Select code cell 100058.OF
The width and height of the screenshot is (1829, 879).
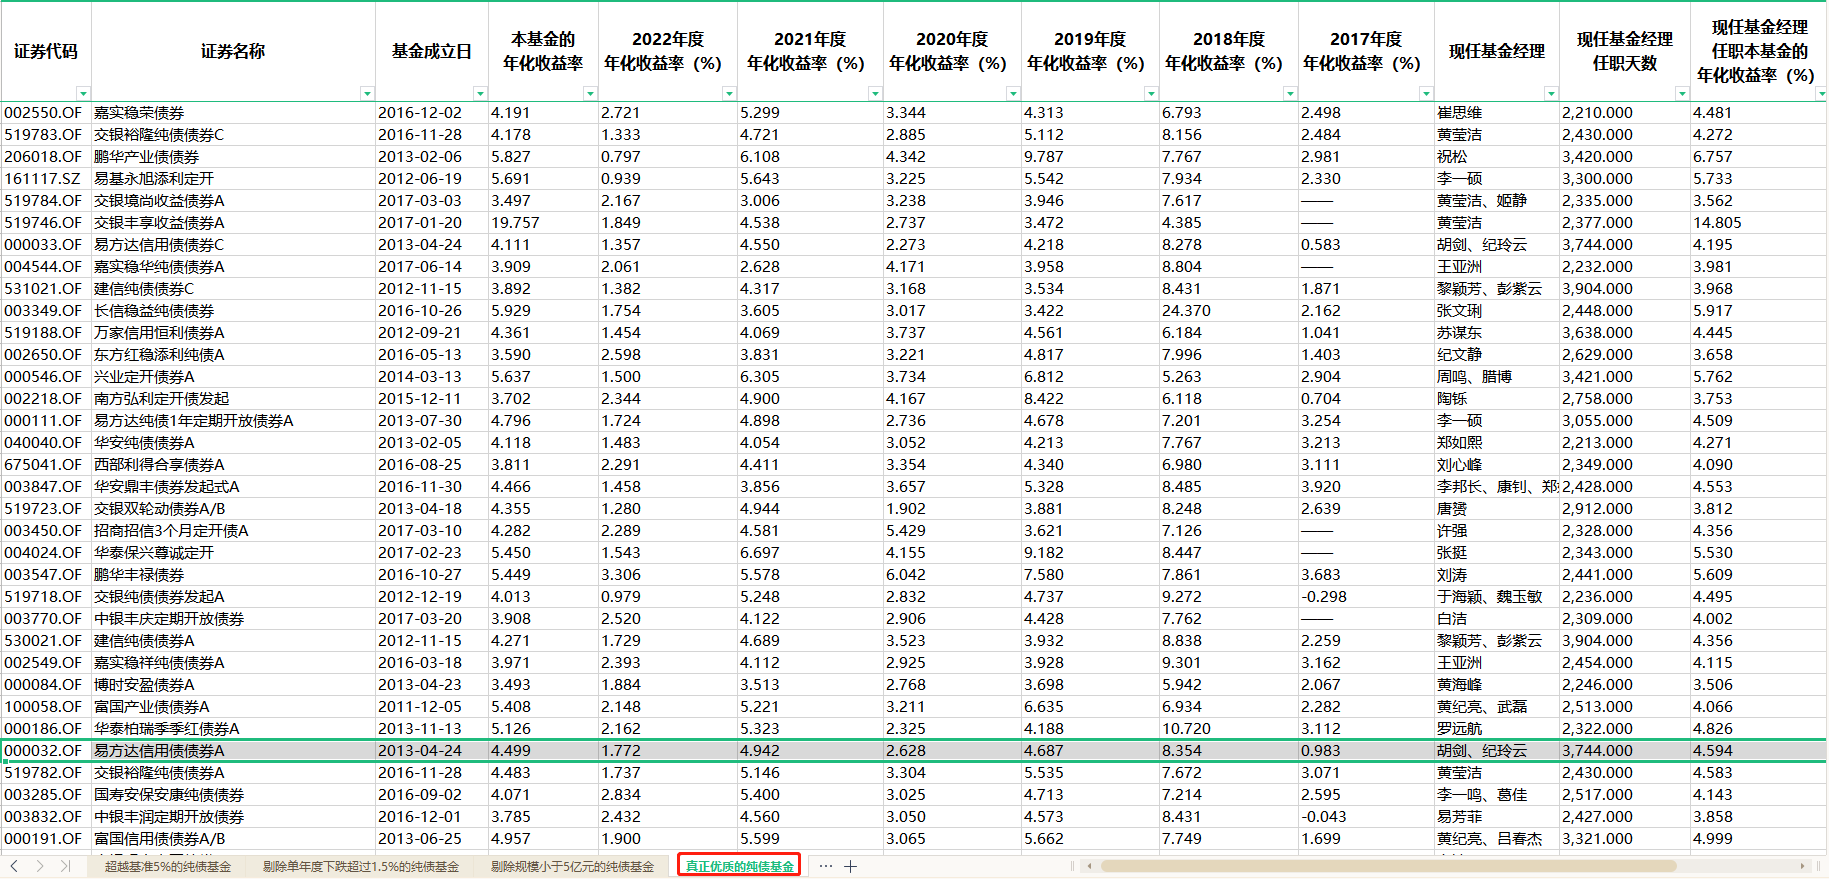tap(46, 707)
